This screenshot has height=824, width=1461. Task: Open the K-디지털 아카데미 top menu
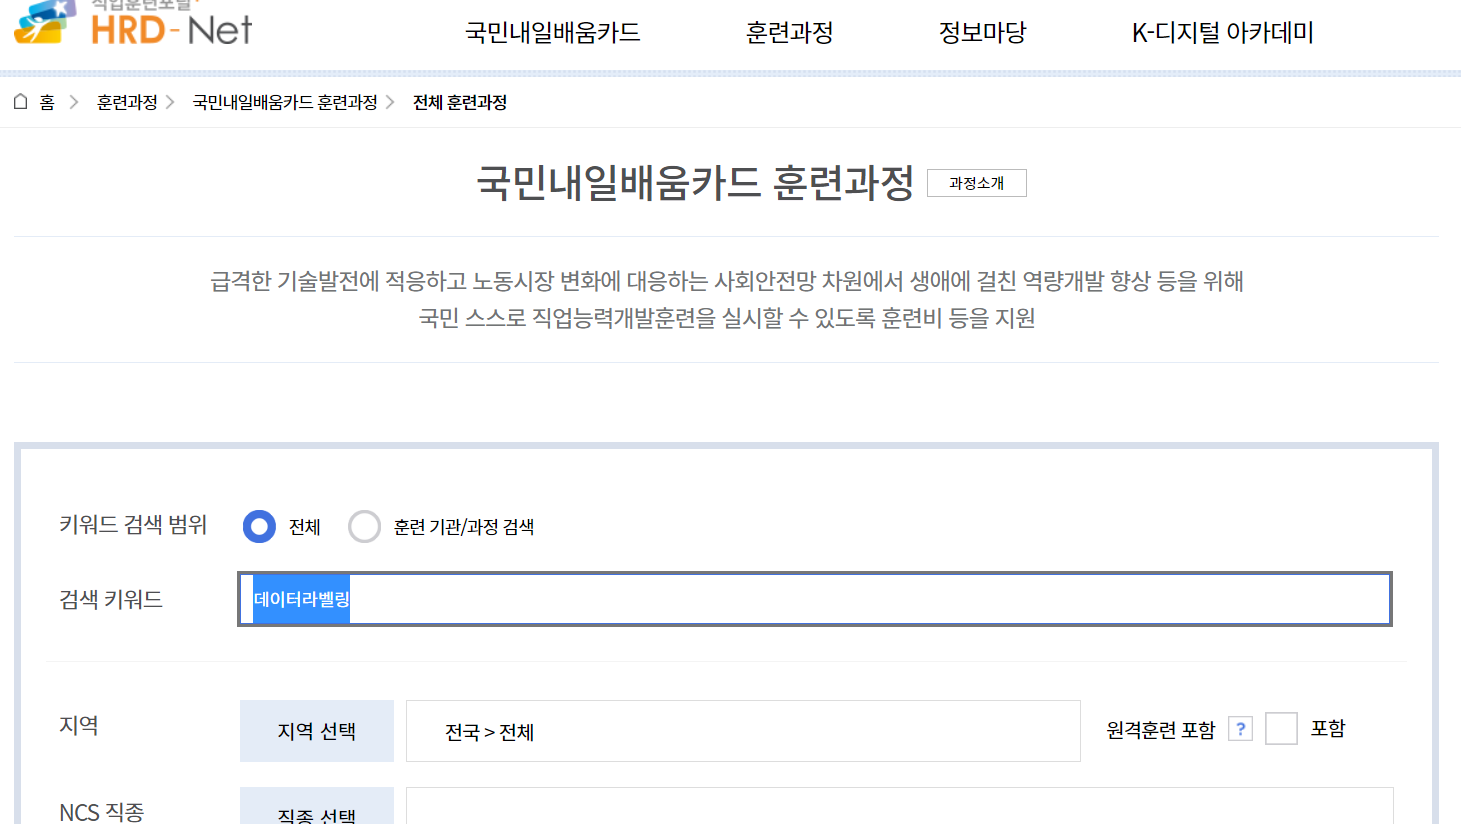(1223, 33)
